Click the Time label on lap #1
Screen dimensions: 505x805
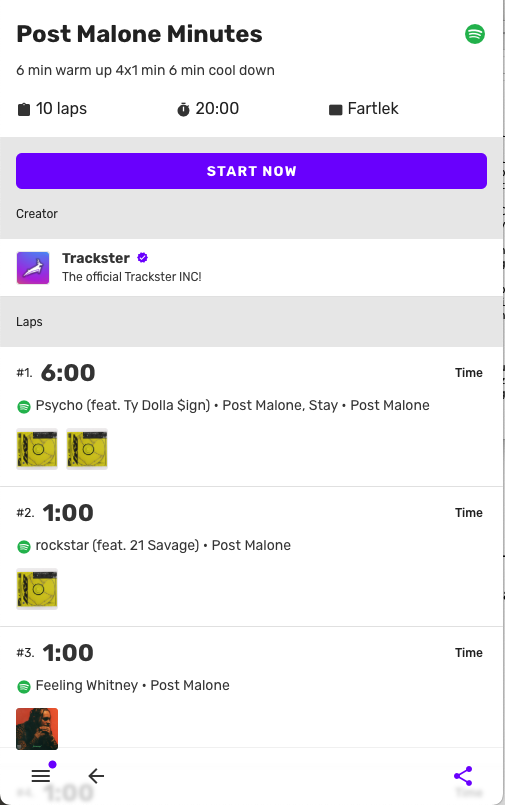point(469,373)
